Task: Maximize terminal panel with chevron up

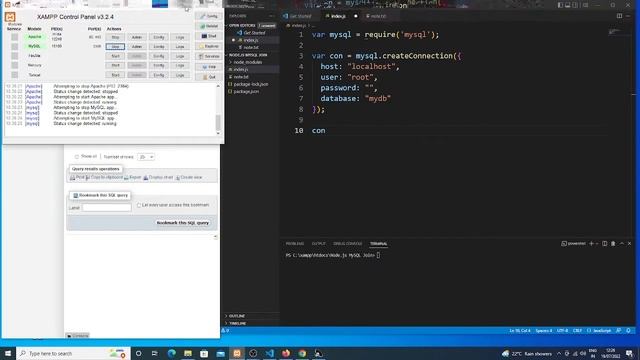Action: point(622,244)
